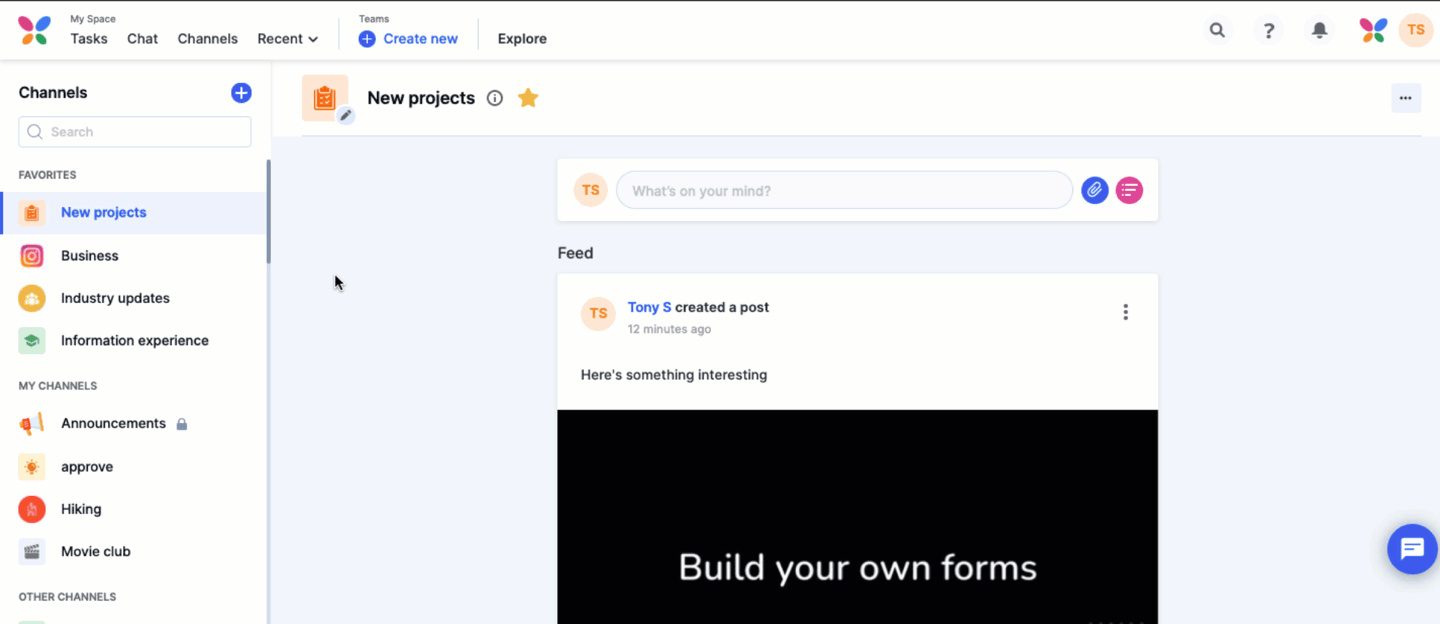Click the Industry updates yellow icon
This screenshot has width=1440, height=624.
point(32,298)
